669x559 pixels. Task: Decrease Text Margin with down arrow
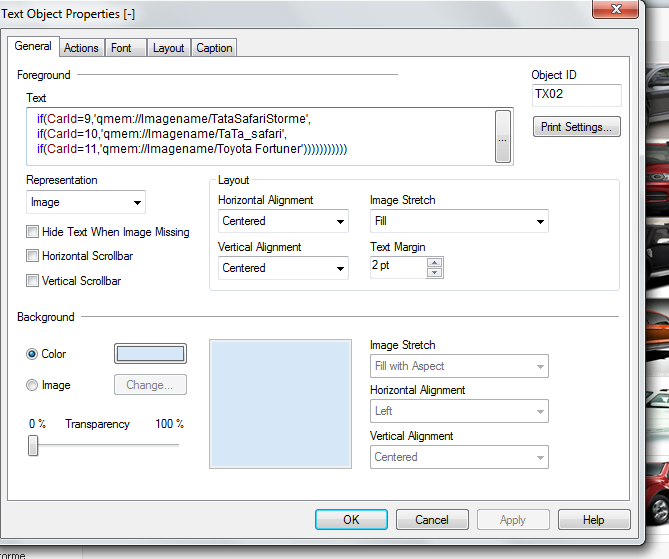[x=434, y=273]
